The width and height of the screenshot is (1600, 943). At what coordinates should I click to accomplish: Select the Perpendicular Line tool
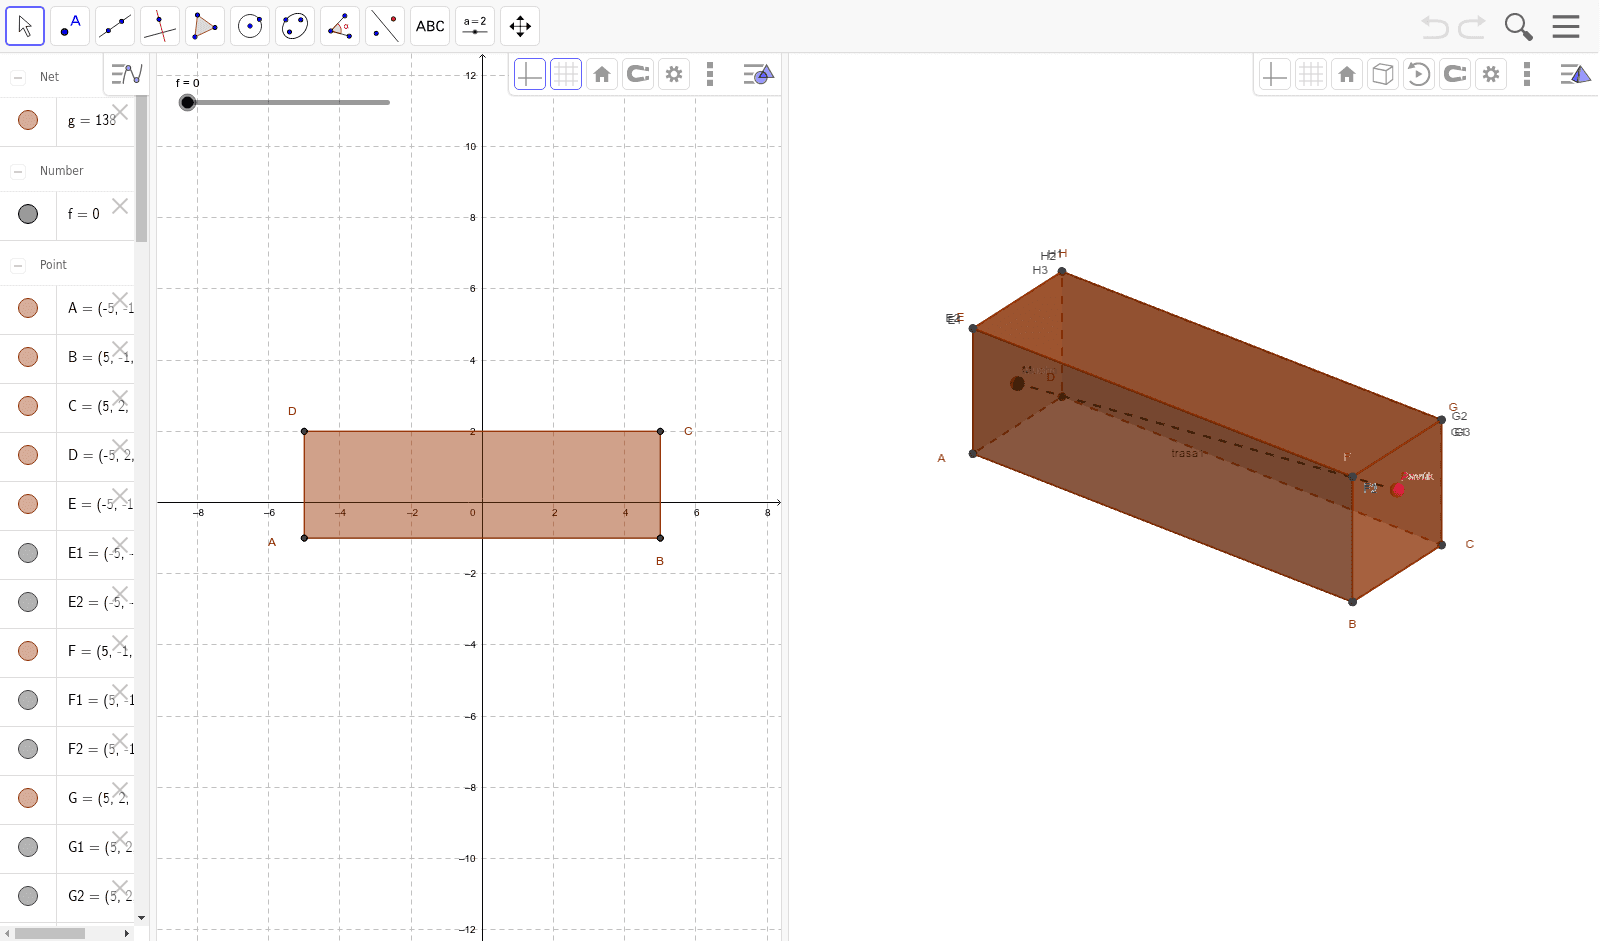point(160,26)
